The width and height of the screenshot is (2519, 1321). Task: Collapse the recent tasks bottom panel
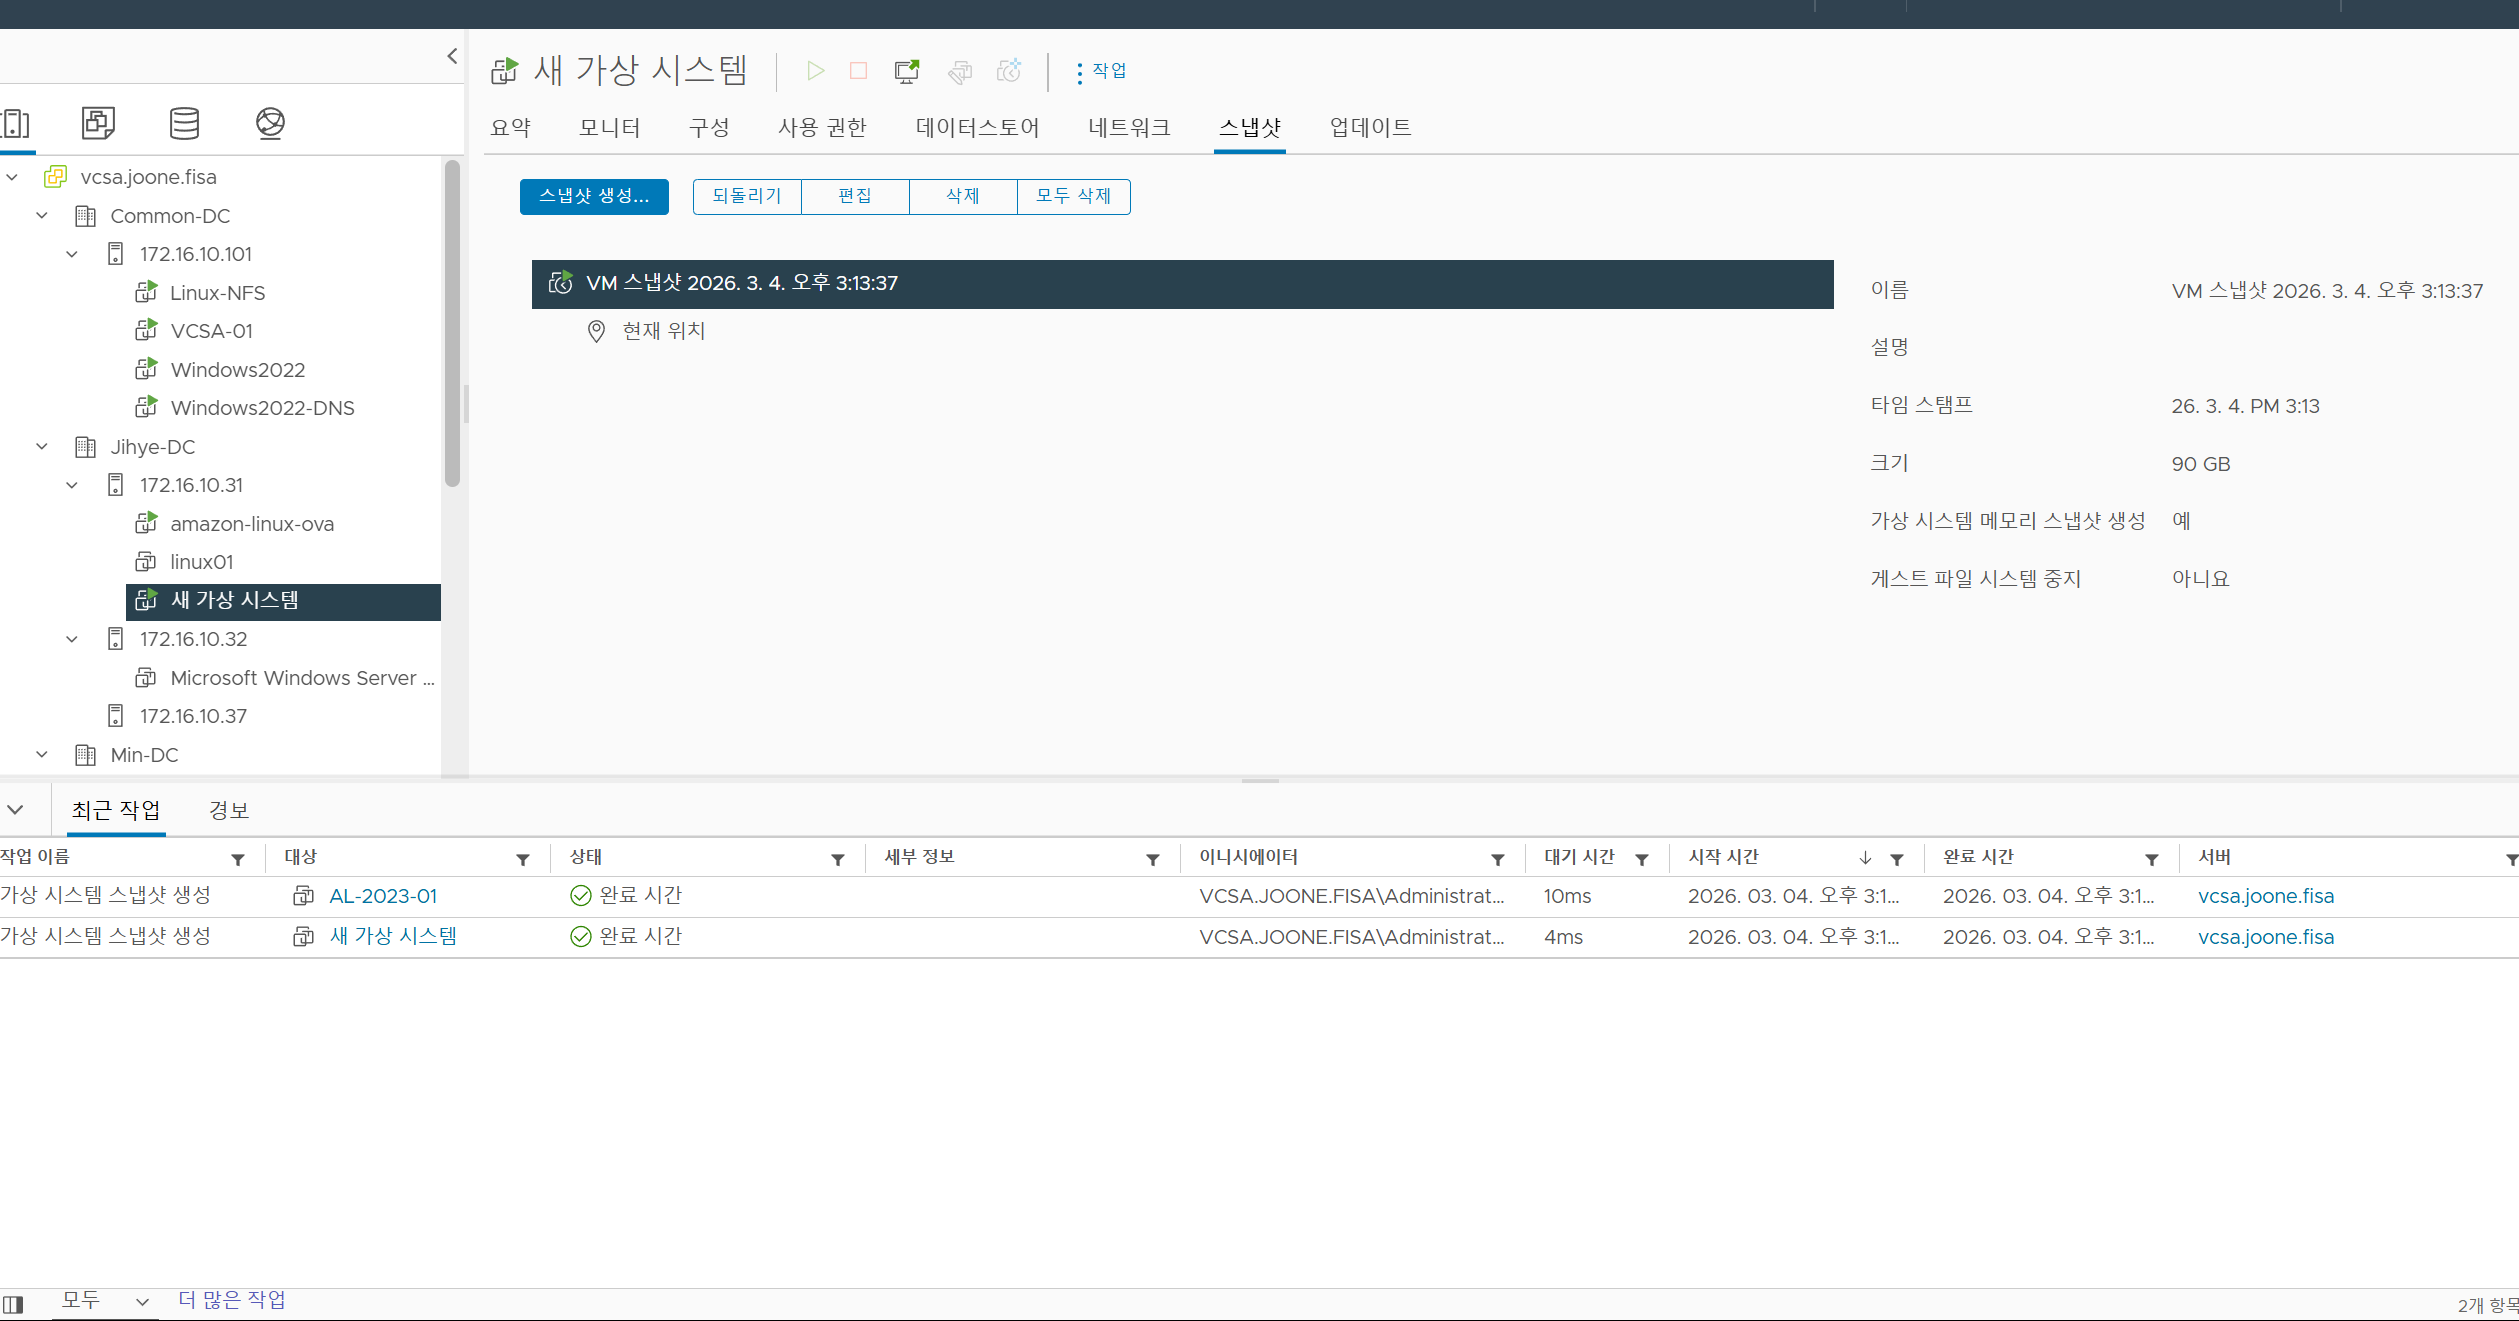tap(16, 810)
